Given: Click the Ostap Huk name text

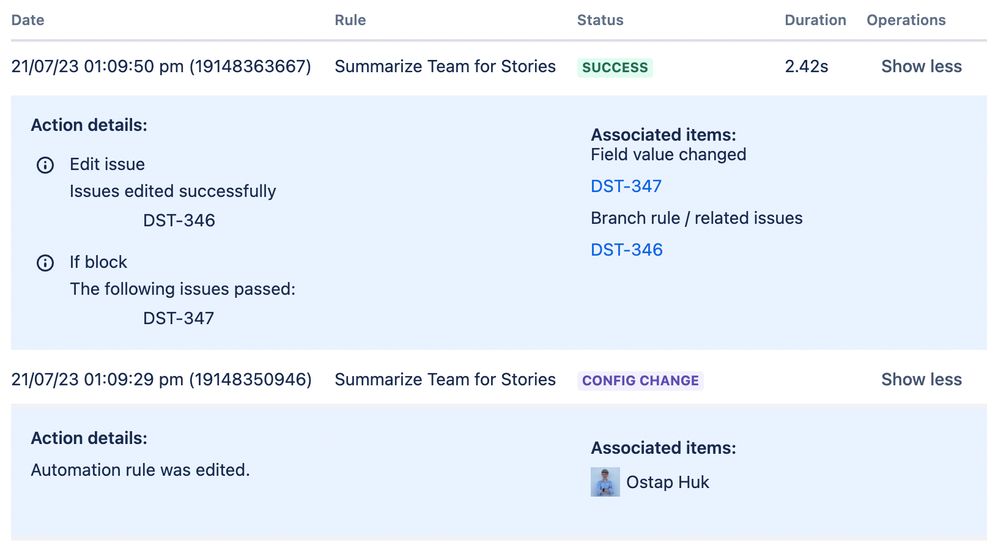Looking at the screenshot, I should 667,482.
